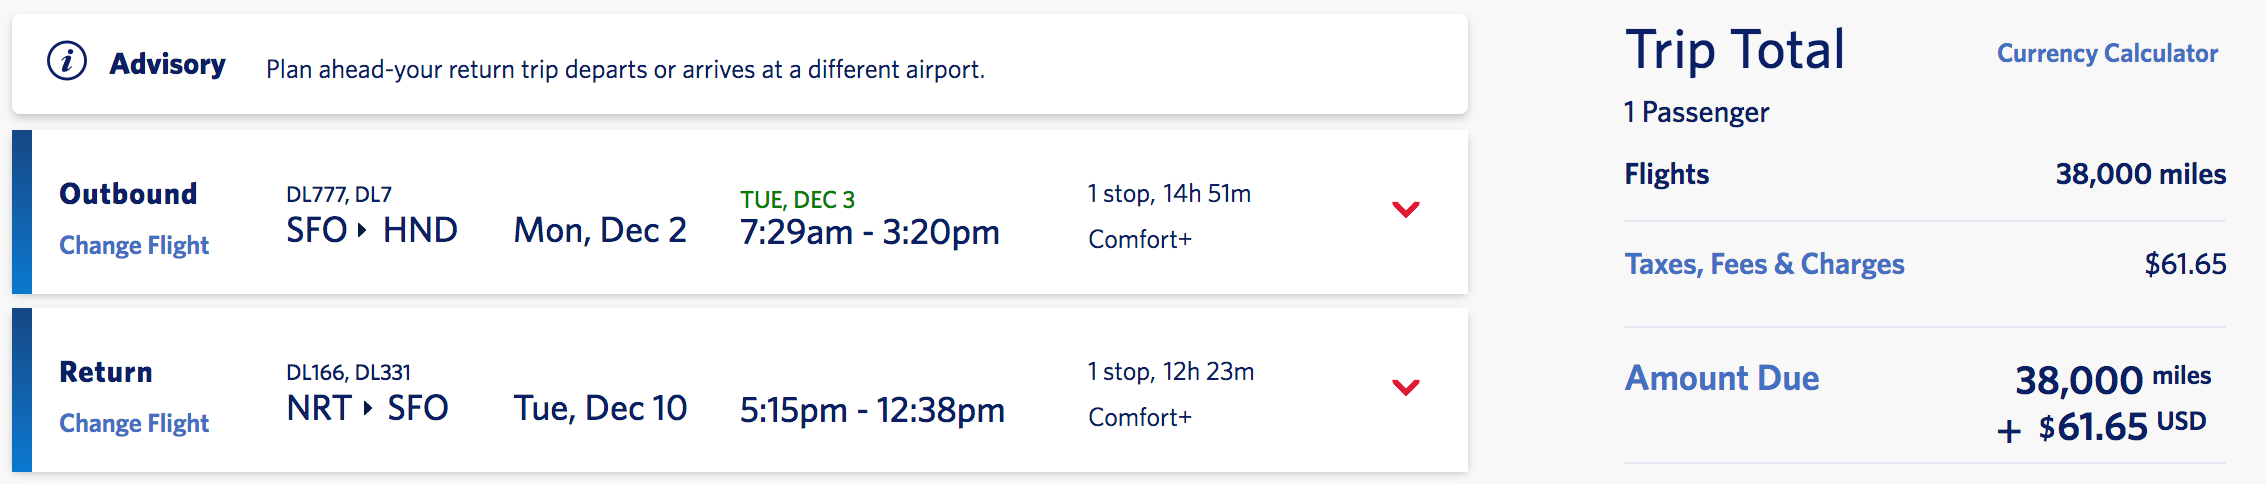The height and width of the screenshot is (484, 2266).
Task: Click the return date Tue, Dec 10
Action: coord(600,408)
